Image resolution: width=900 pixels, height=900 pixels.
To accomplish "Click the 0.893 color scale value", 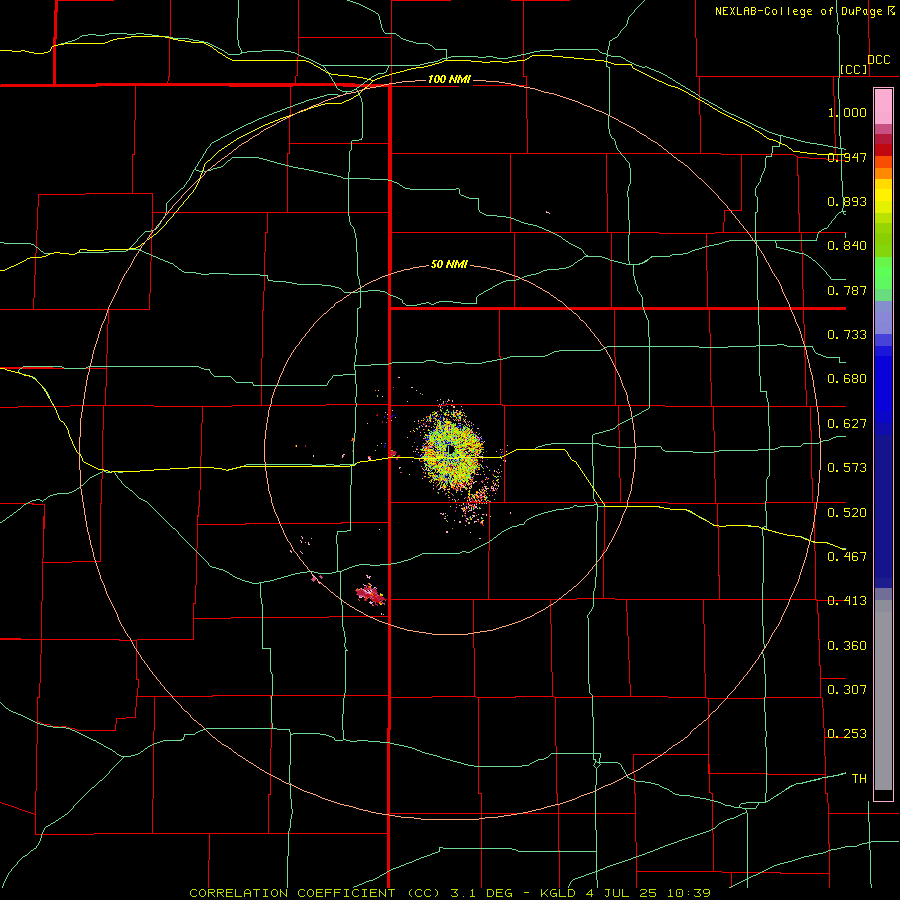I will pyautogui.click(x=847, y=201).
